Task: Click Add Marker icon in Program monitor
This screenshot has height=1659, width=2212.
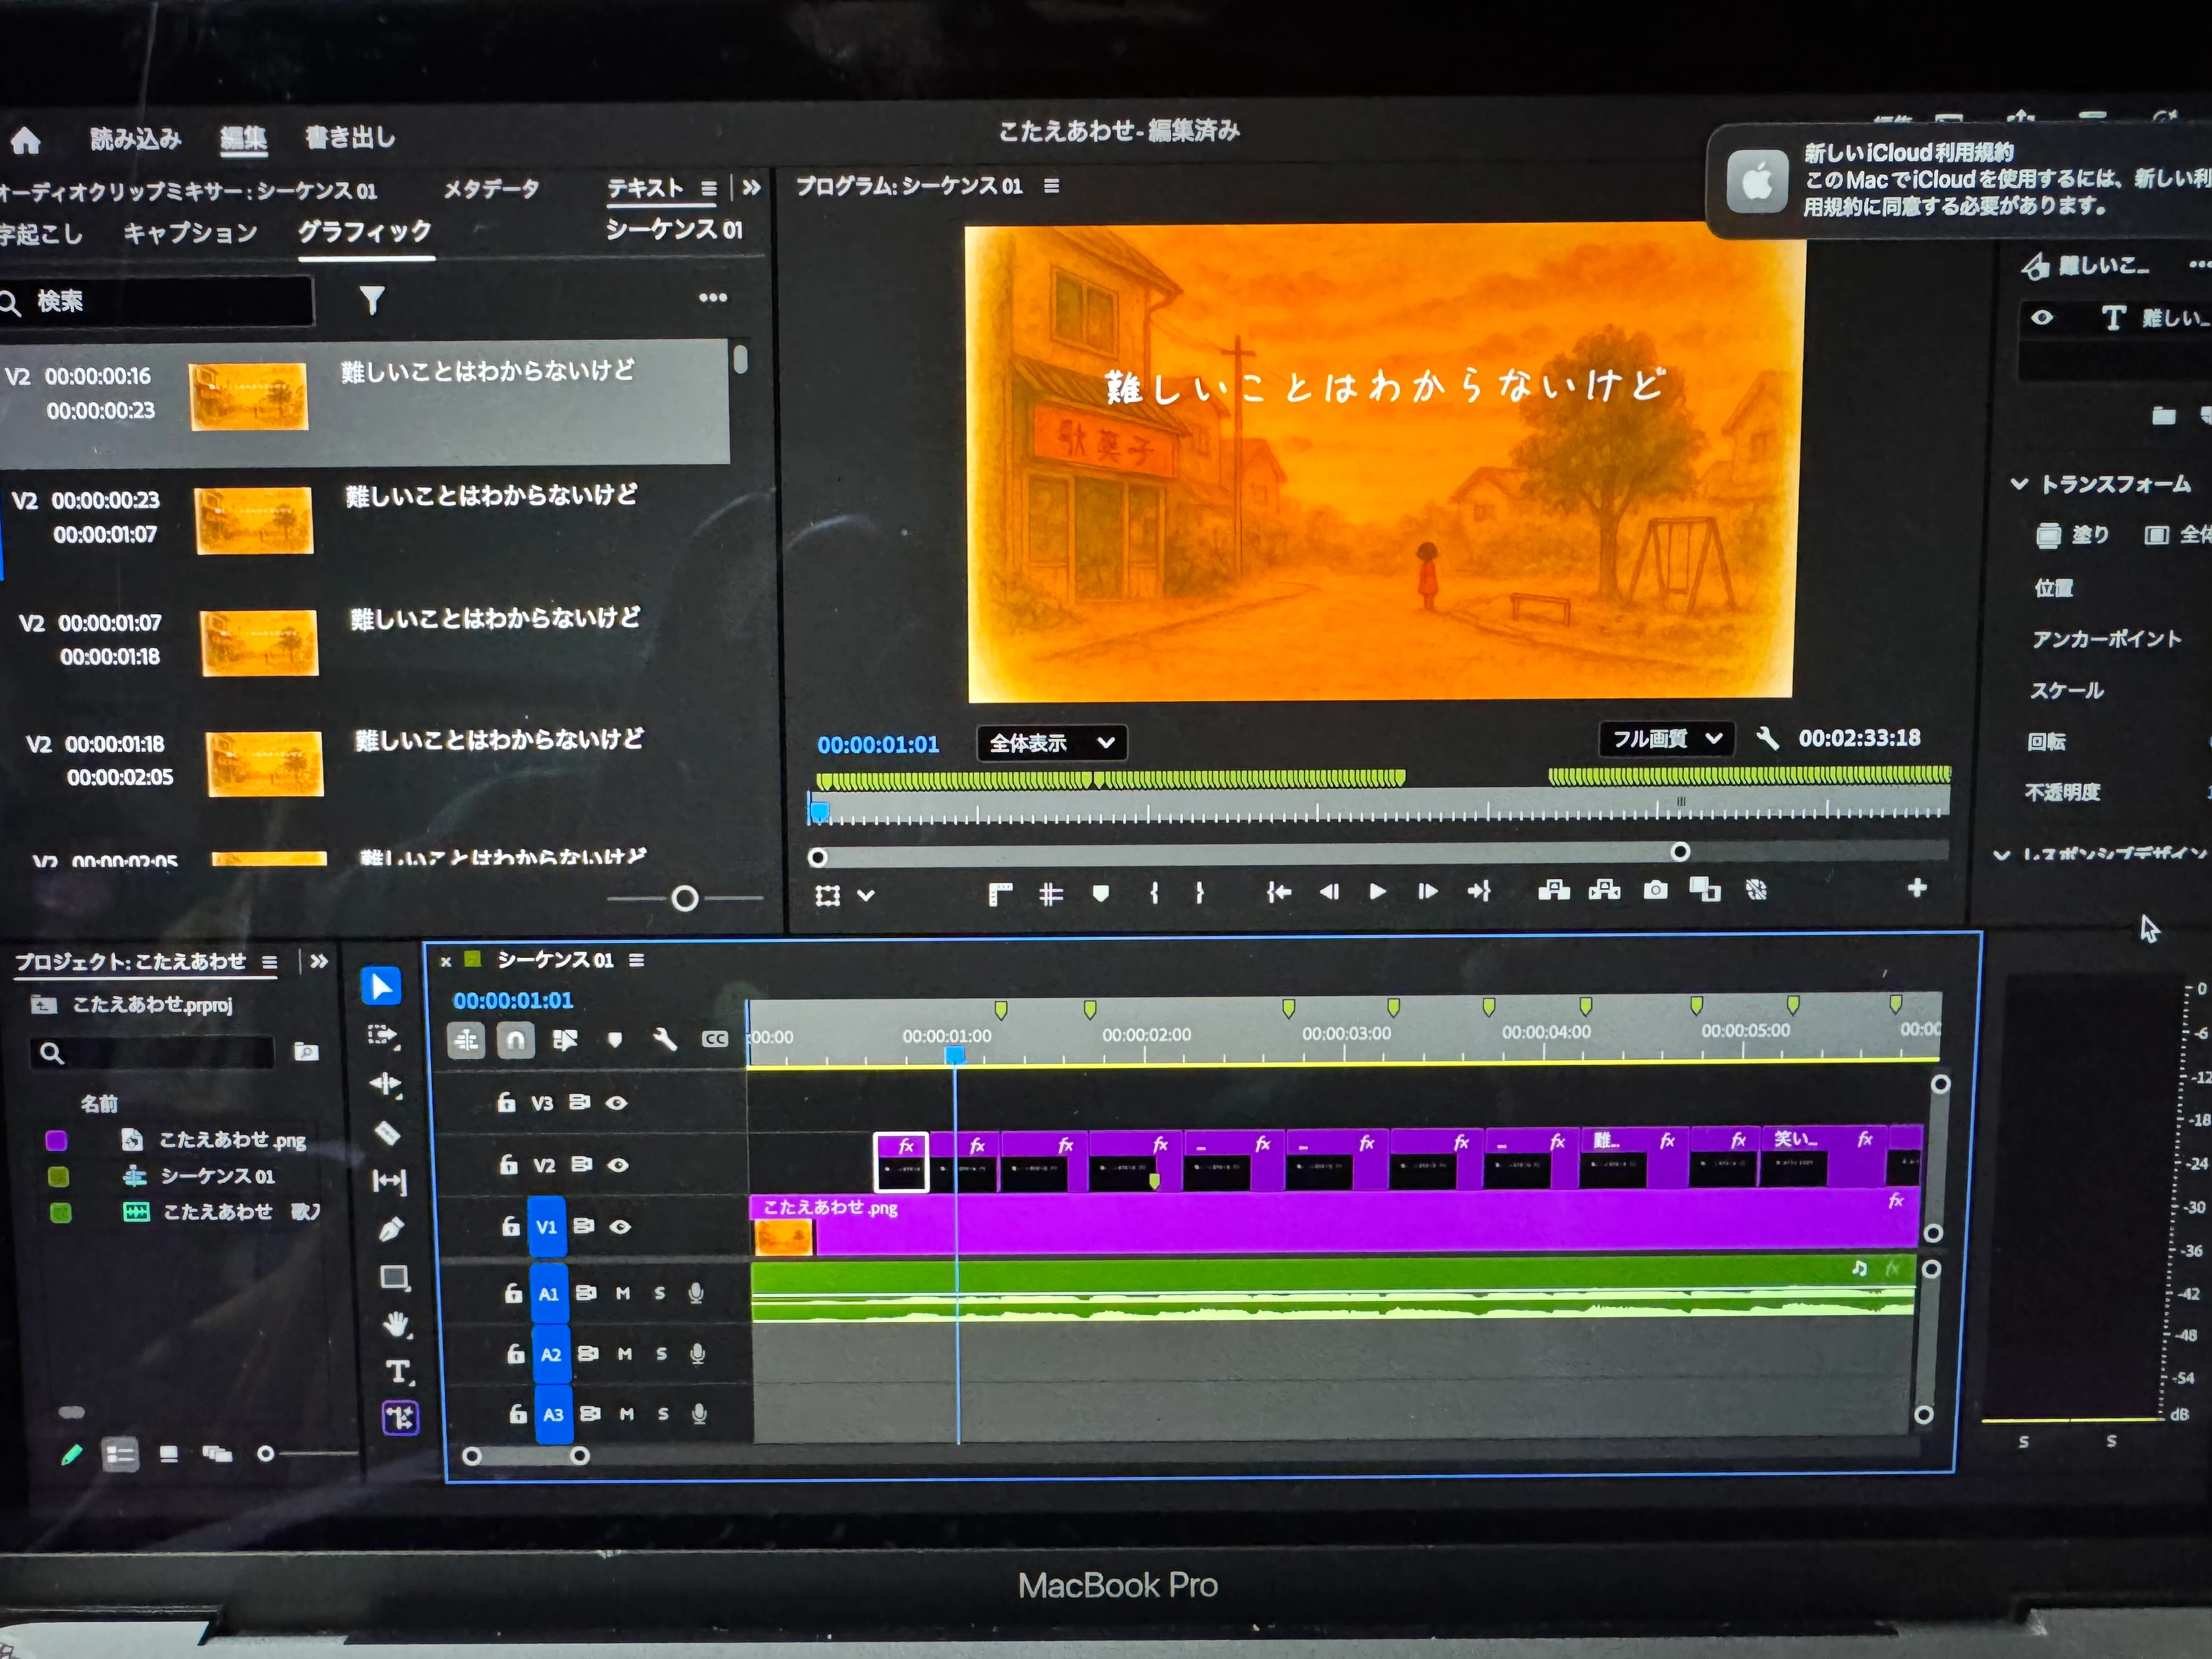Action: pos(1101,893)
